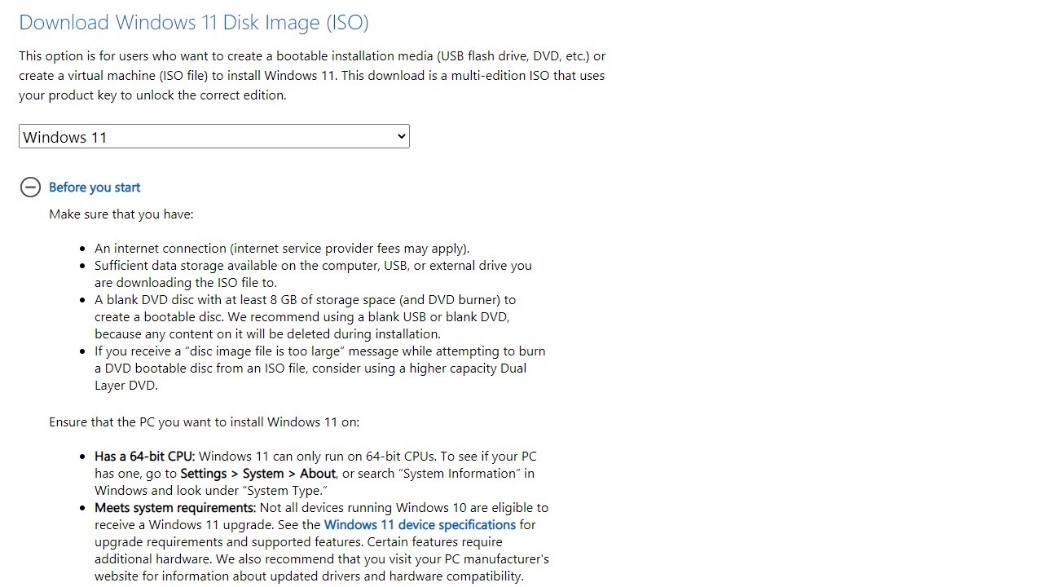Collapse section using the minus circle icon
The image size is (1043, 587).
(30, 187)
